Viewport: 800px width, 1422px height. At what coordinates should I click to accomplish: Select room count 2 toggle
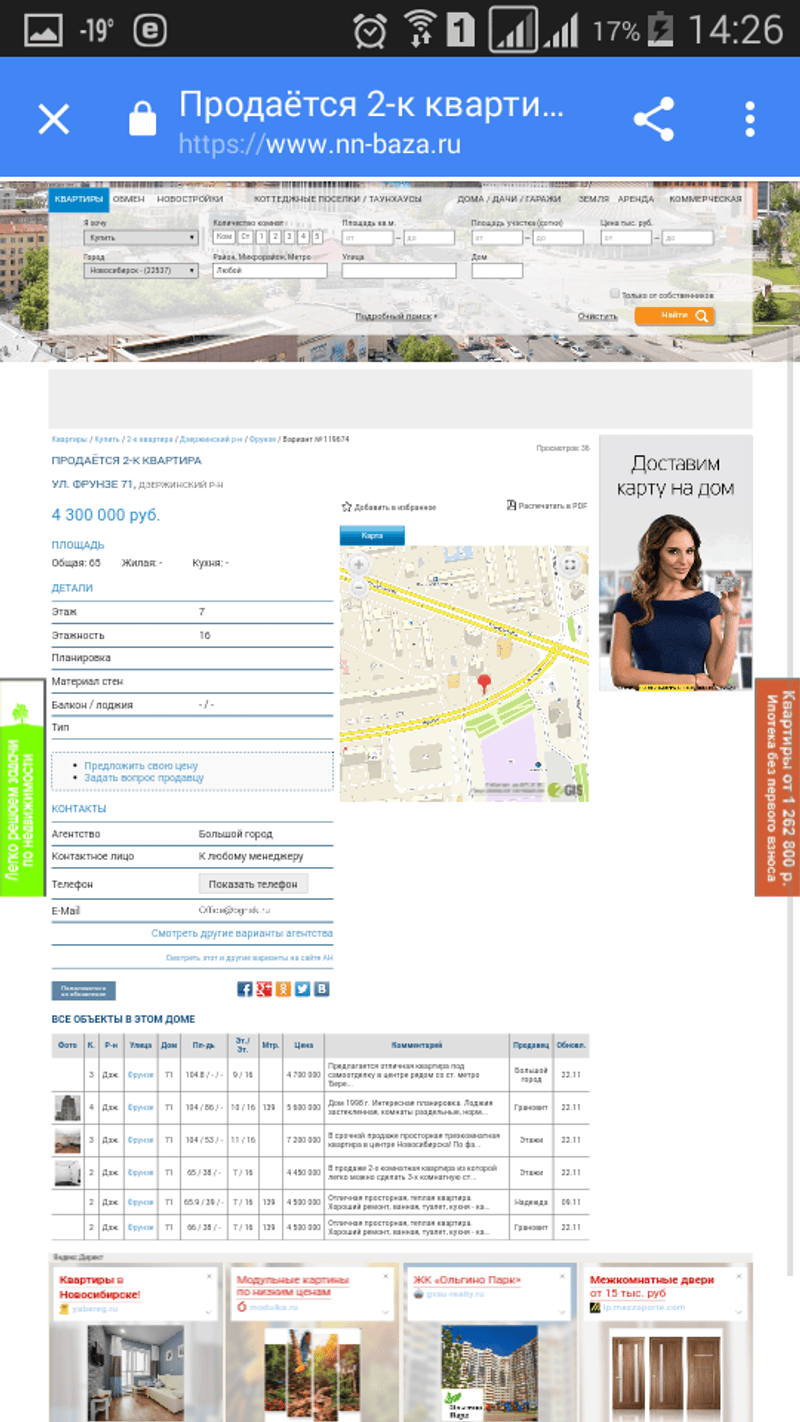(275, 238)
